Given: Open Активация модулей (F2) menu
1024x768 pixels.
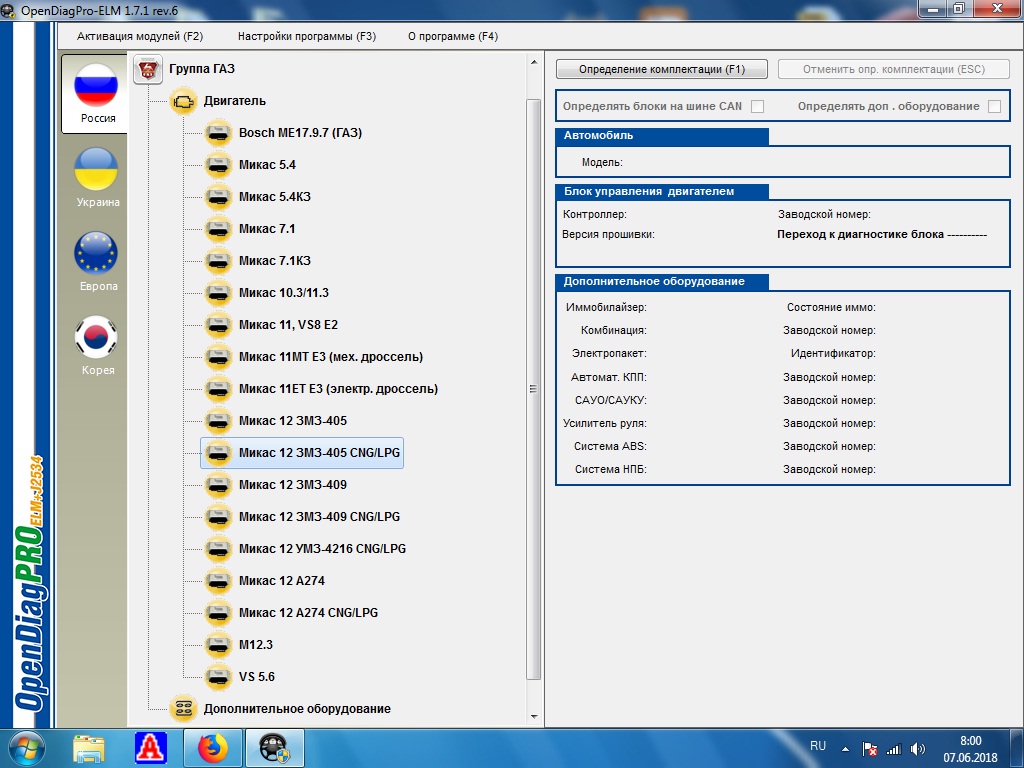Looking at the screenshot, I should [x=140, y=37].
